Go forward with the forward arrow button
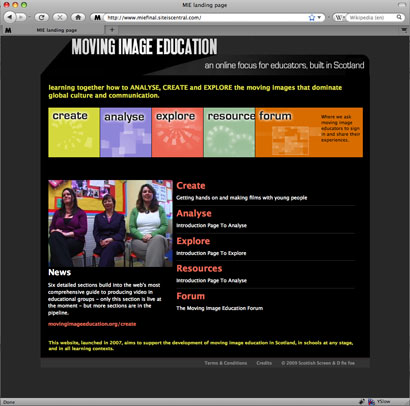This screenshot has height=406, width=410. [x=21, y=17]
